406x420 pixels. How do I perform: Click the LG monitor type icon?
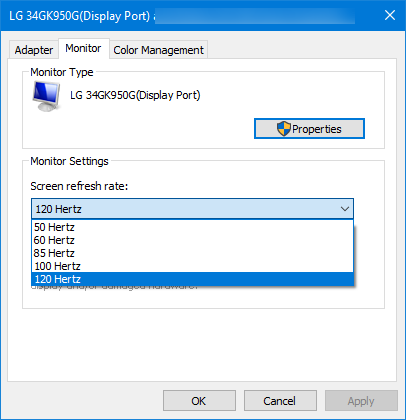pyautogui.click(x=46, y=96)
